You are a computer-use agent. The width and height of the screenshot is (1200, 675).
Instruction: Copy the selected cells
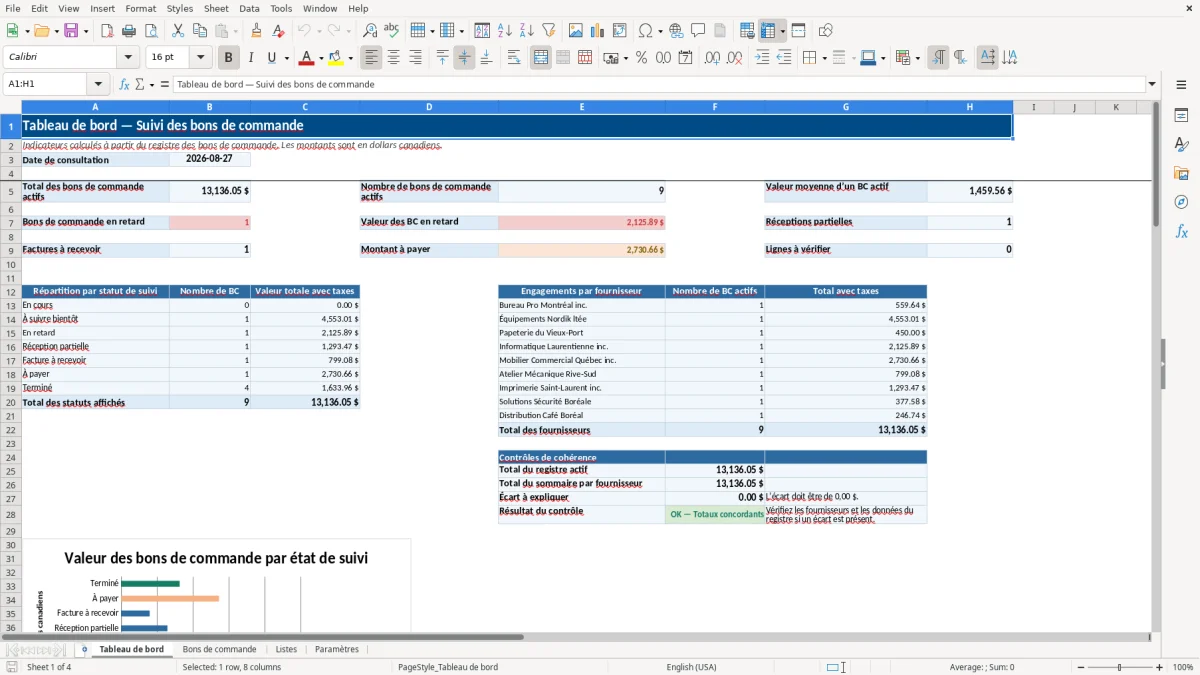[x=200, y=31]
